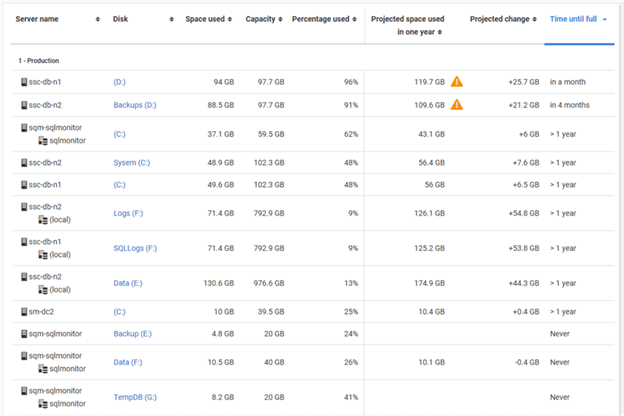
Task: Click warning icon for 119.7 GB projection
Action: 456,82
